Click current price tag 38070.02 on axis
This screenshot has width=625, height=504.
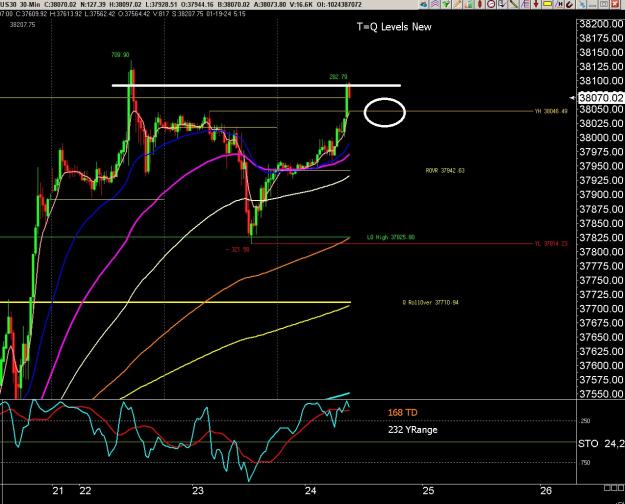601,98
